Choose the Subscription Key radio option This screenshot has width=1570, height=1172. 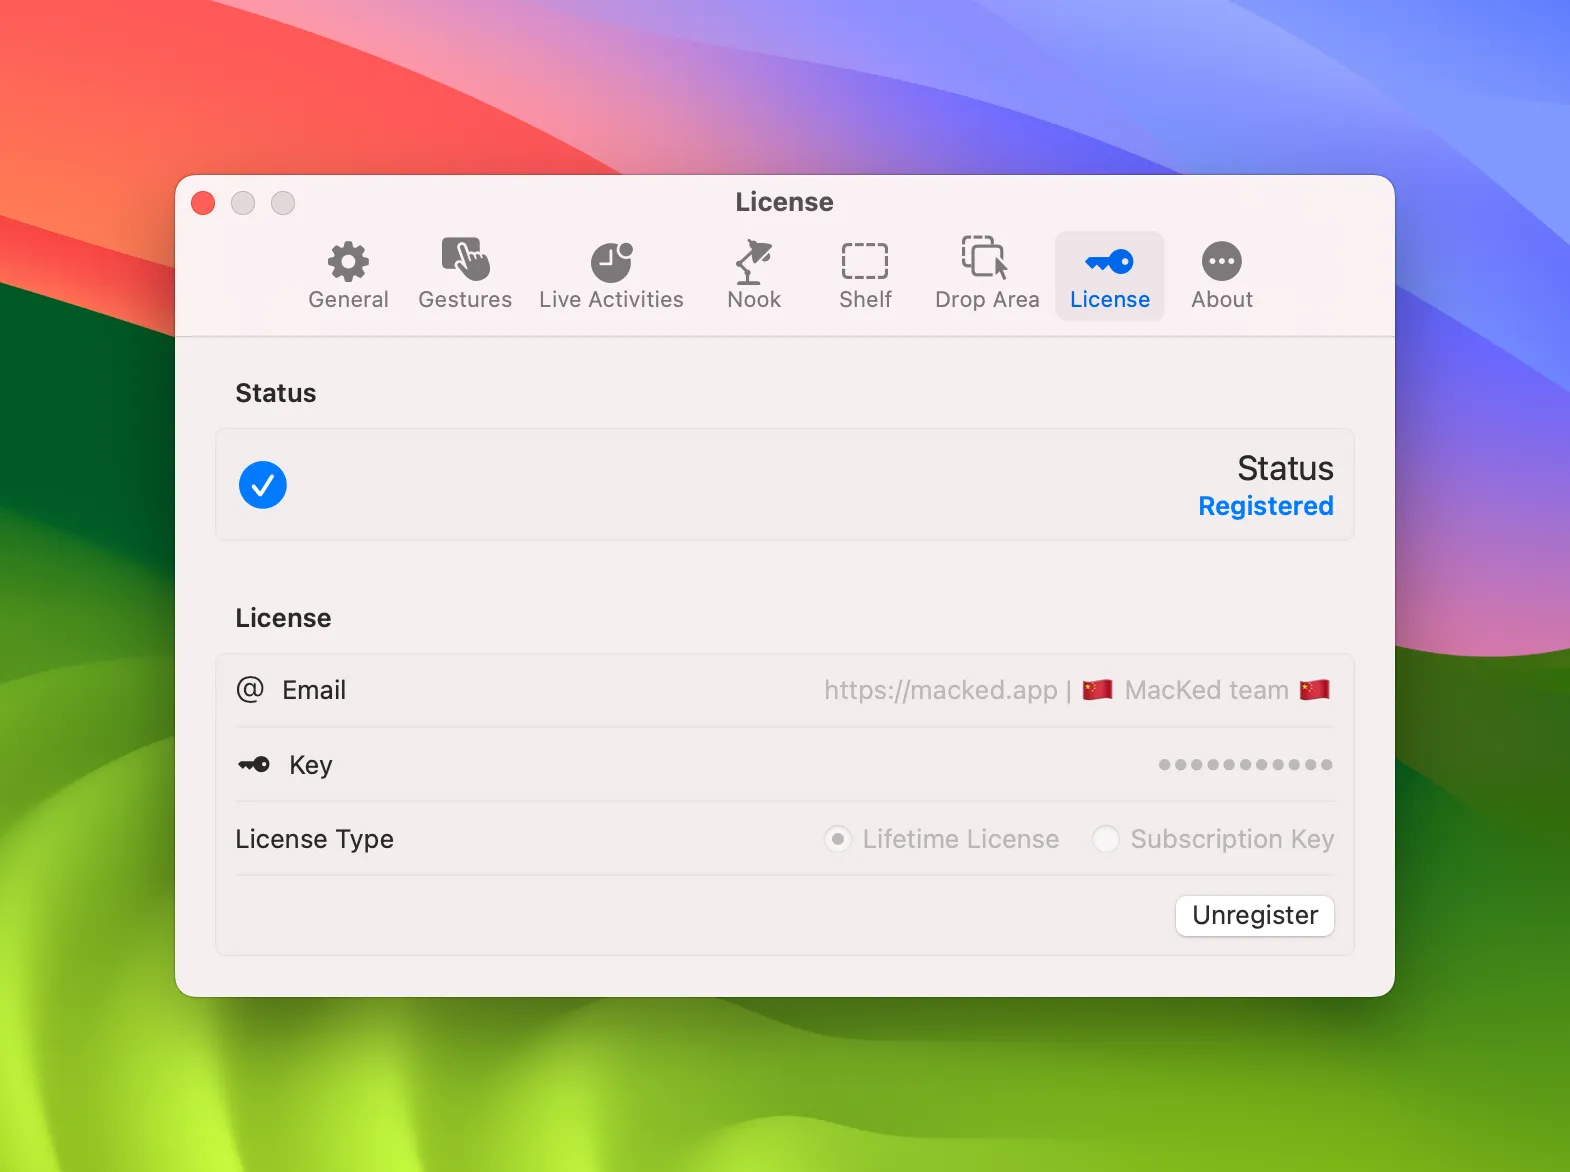1105,839
